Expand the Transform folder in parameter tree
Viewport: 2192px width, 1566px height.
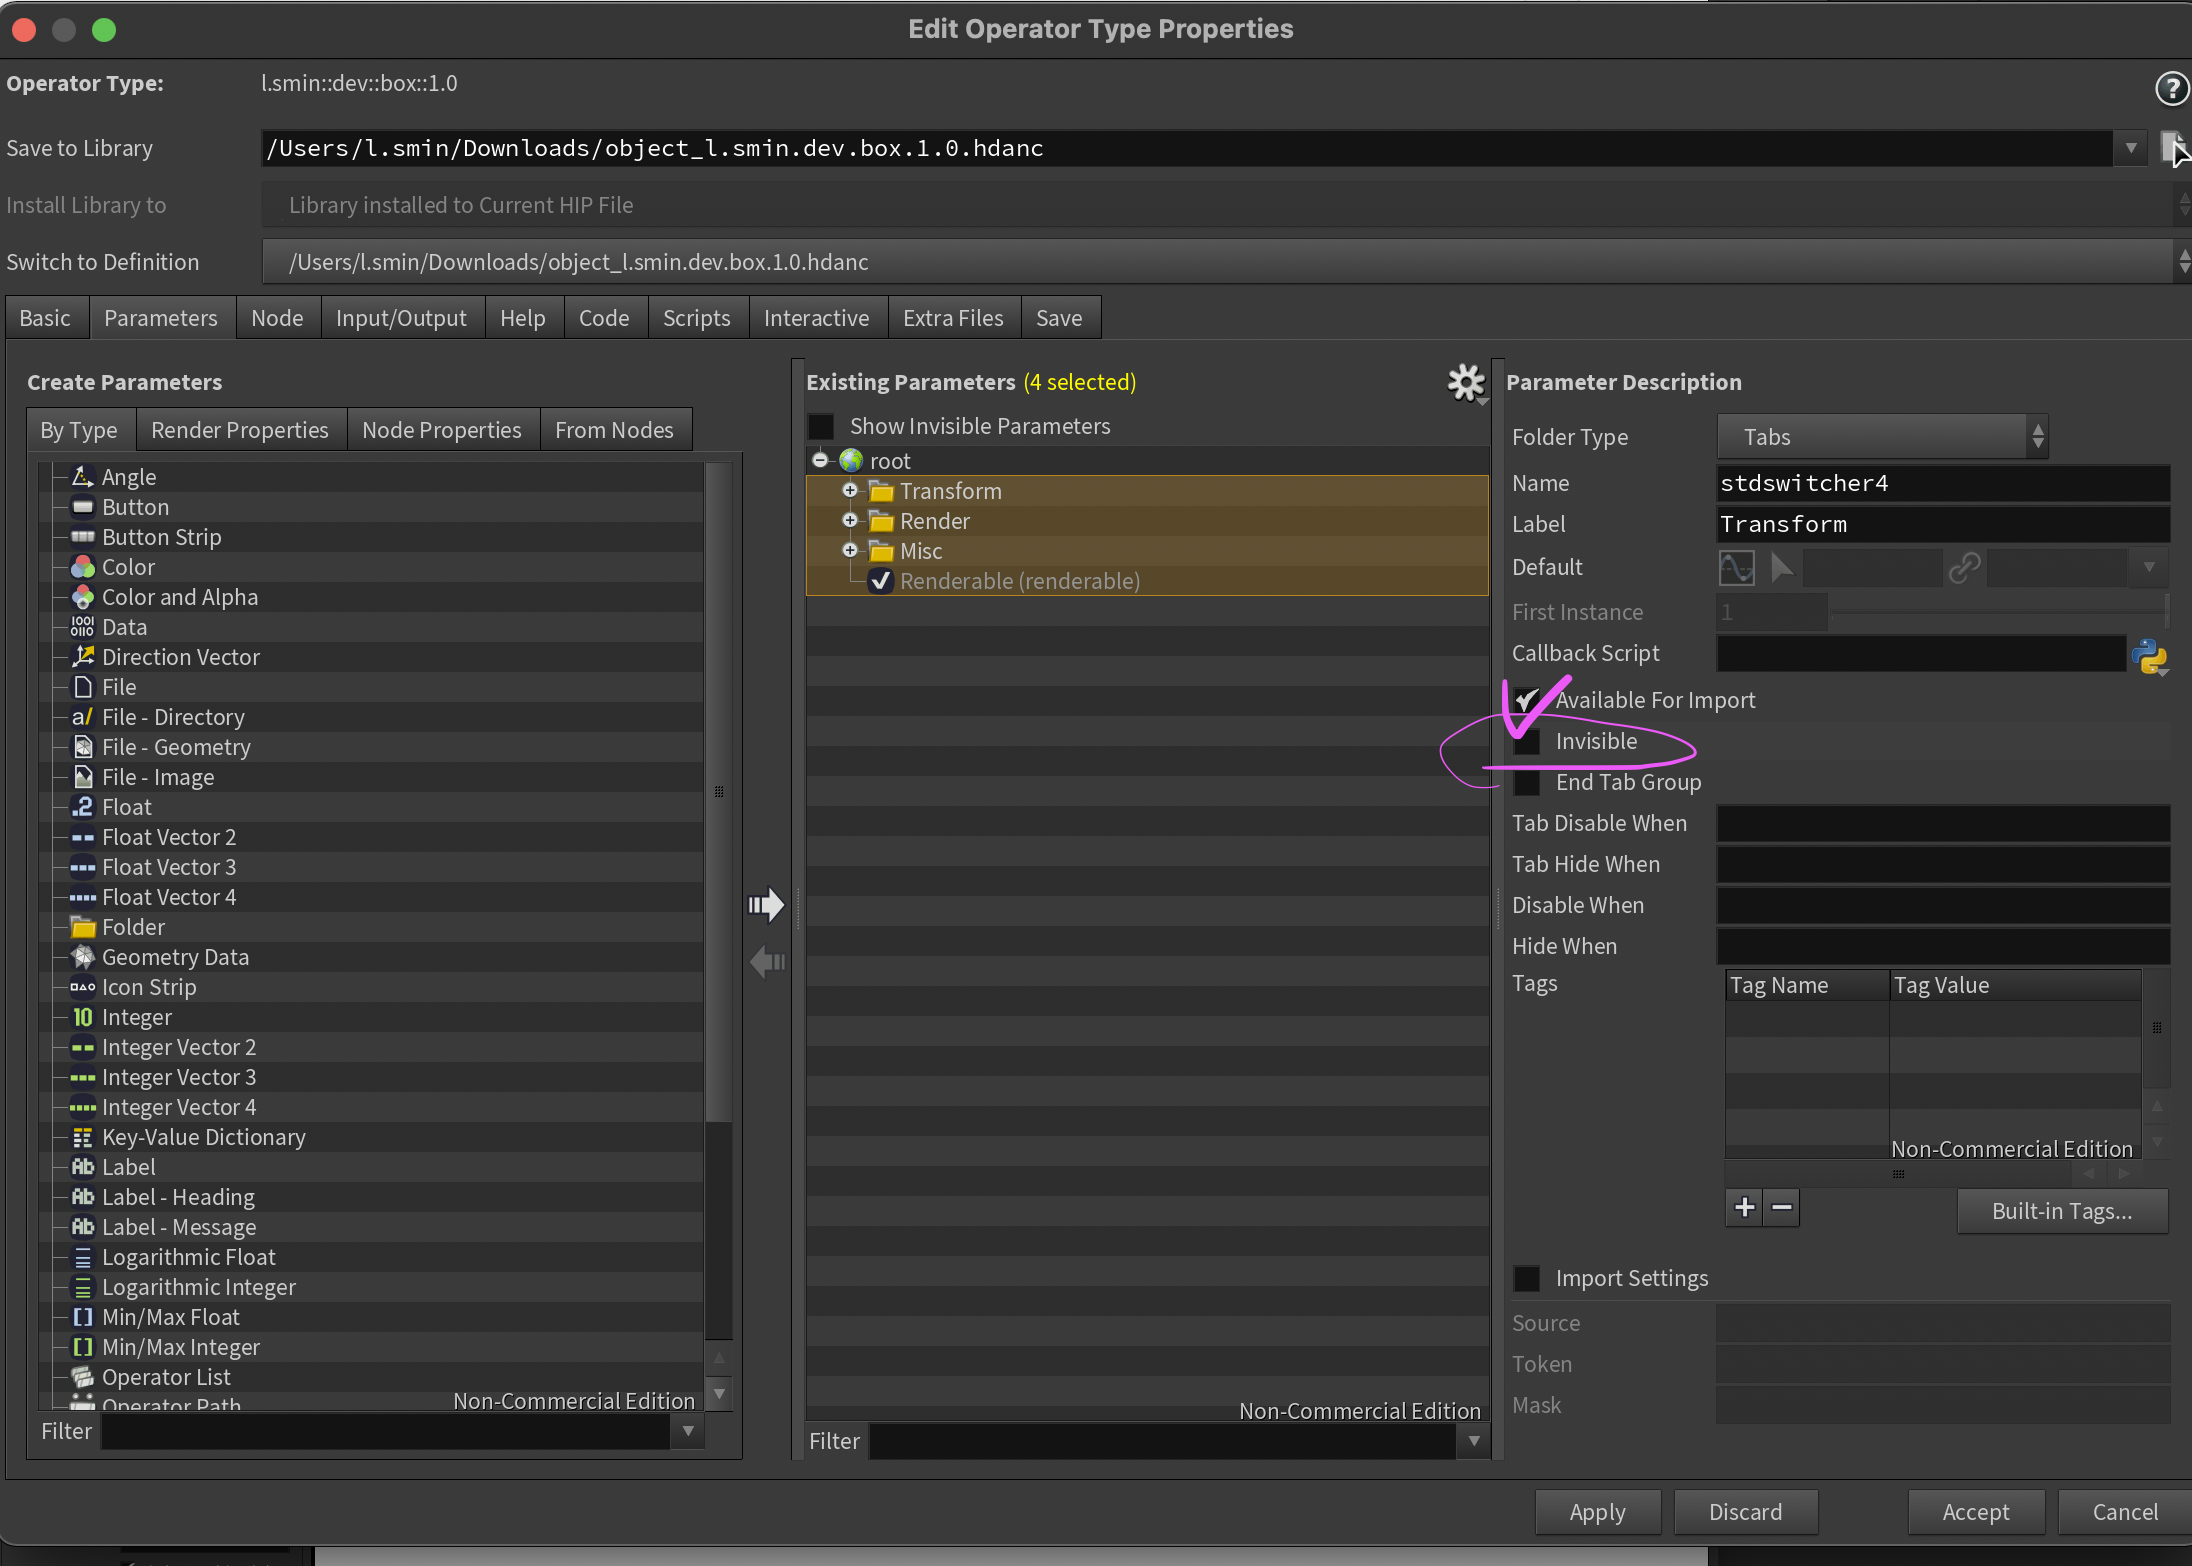[850, 491]
